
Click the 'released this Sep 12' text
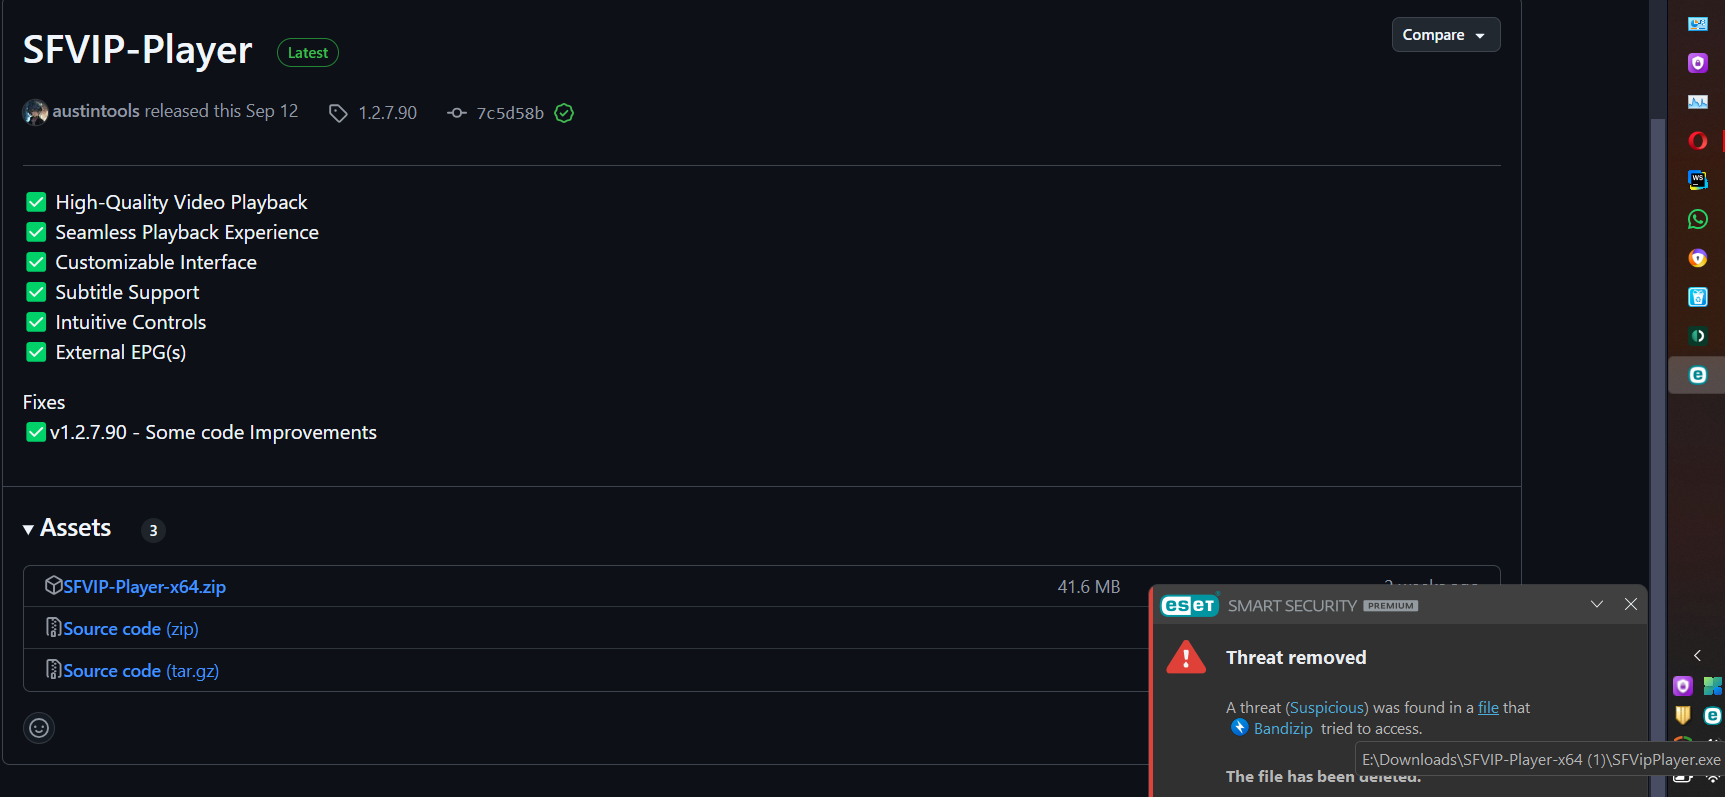221,111
